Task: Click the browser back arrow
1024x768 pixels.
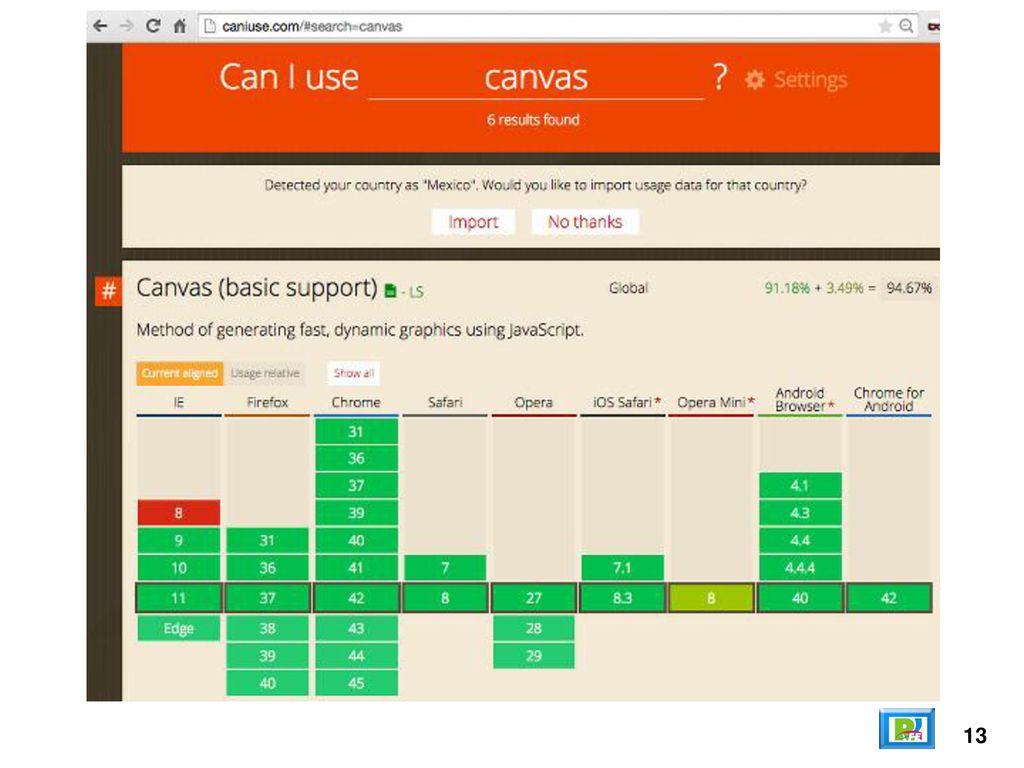Action: click(100, 26)
